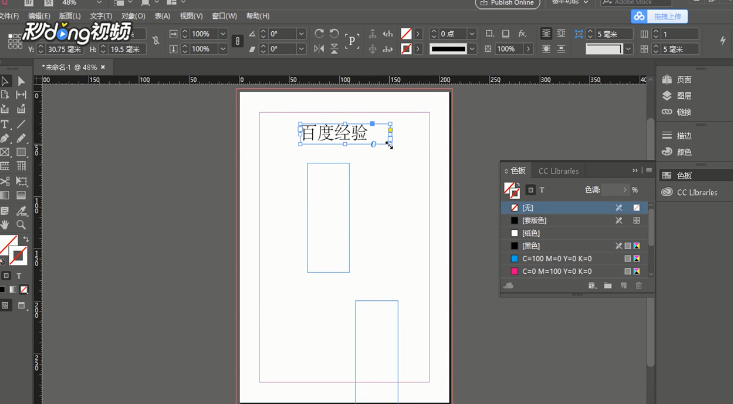733x404 pixels.
Task: Open the opacity 100% slider arrow
Action: pos(528,49)
